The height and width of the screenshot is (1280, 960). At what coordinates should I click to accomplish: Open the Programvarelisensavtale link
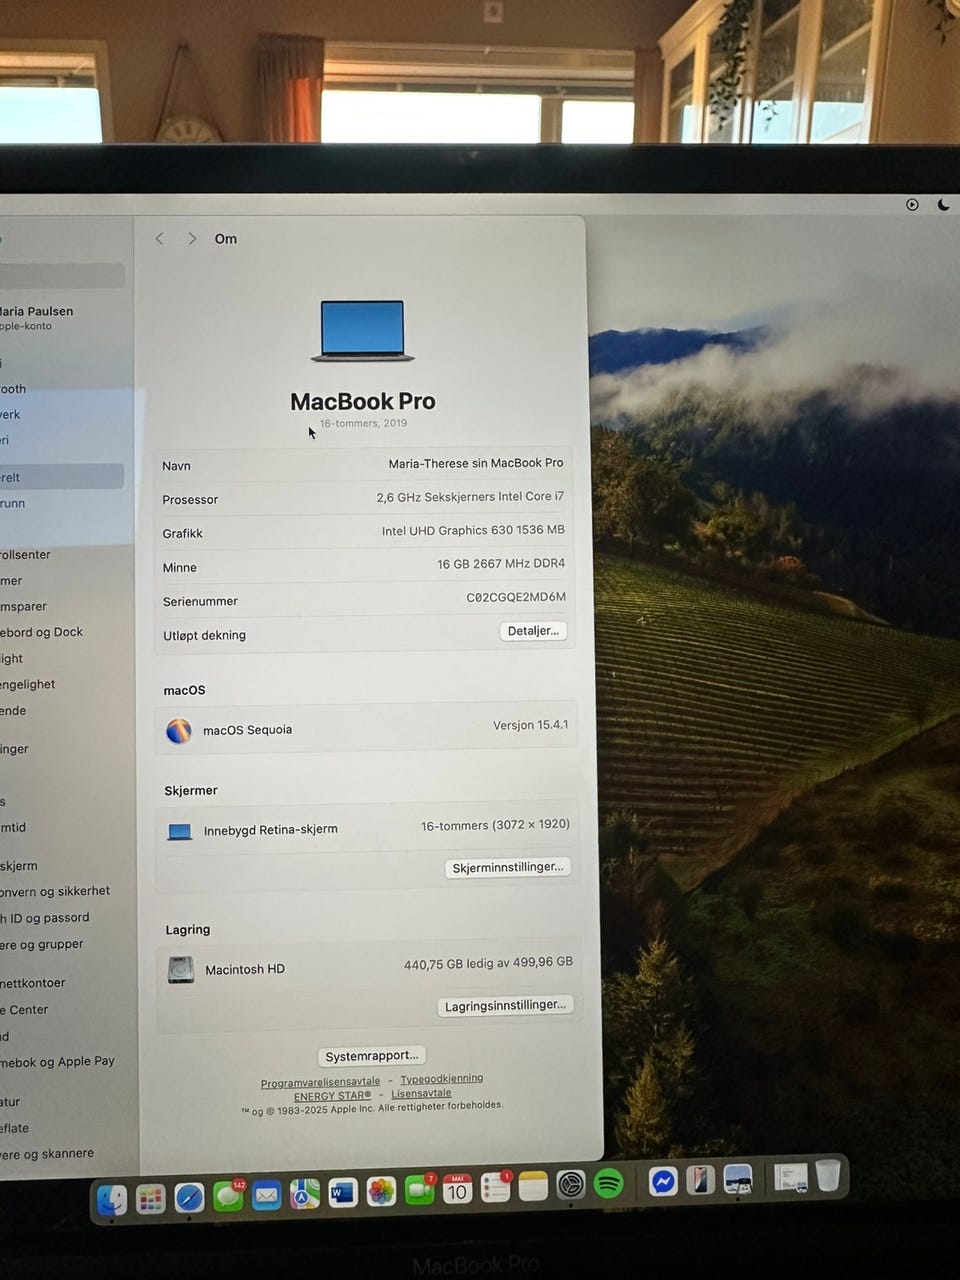click(x=320, y=1083)
